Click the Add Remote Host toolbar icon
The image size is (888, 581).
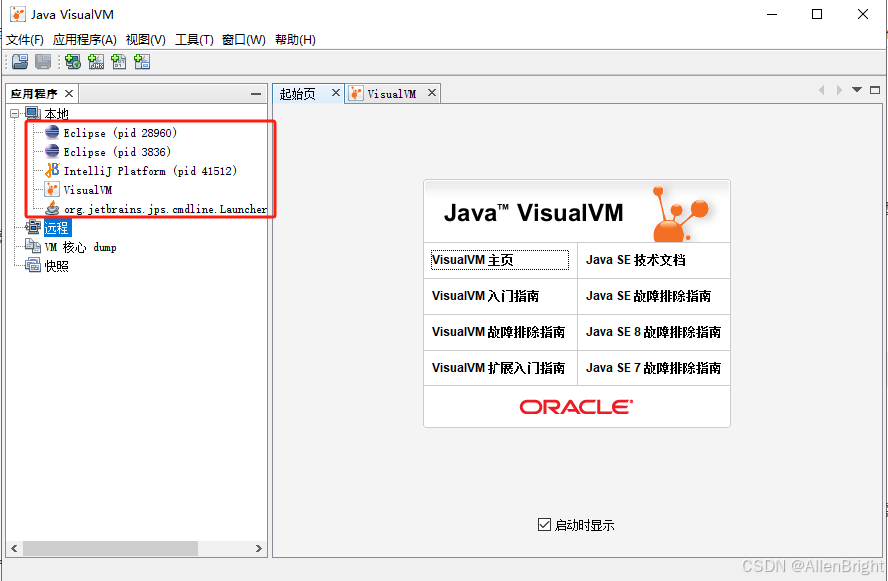coord(72,62)
